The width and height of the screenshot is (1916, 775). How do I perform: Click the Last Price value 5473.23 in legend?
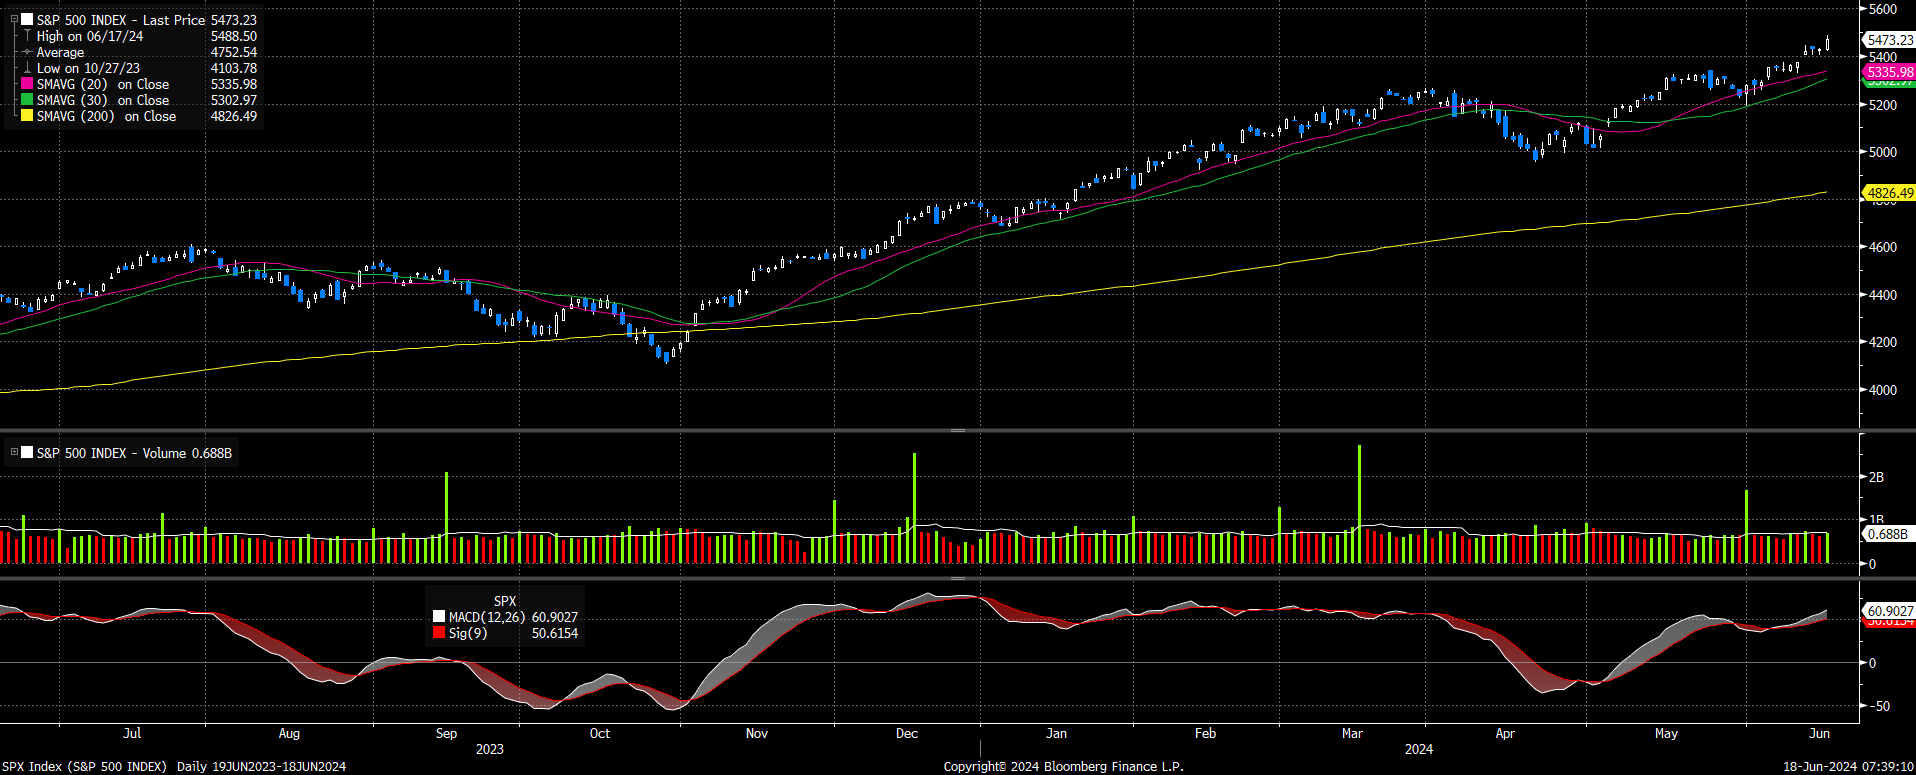tap(234, 20)
